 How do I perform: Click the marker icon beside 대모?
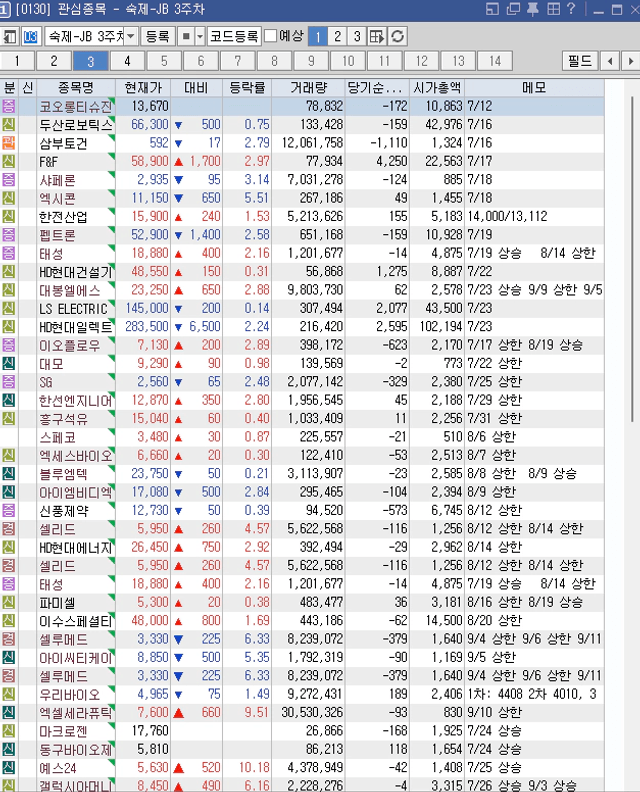[x=9, y=363]
